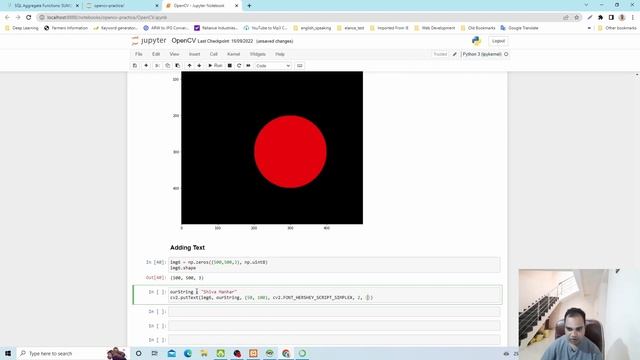Open File Explorer from the taskbar

(204, 353)
